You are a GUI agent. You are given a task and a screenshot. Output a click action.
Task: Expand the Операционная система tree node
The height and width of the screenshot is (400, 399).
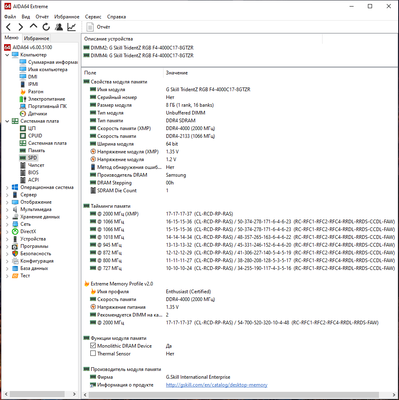point(7,187)
